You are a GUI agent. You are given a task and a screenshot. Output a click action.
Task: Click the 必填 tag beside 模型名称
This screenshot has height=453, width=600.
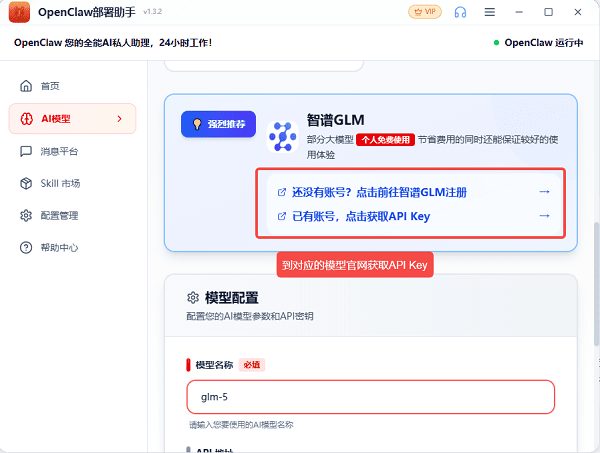[x=251, y=365]
